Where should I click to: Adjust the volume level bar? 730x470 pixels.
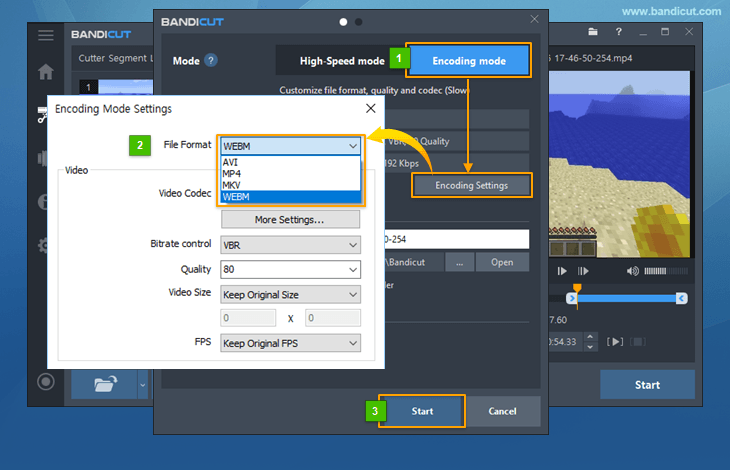click(666, 271)
